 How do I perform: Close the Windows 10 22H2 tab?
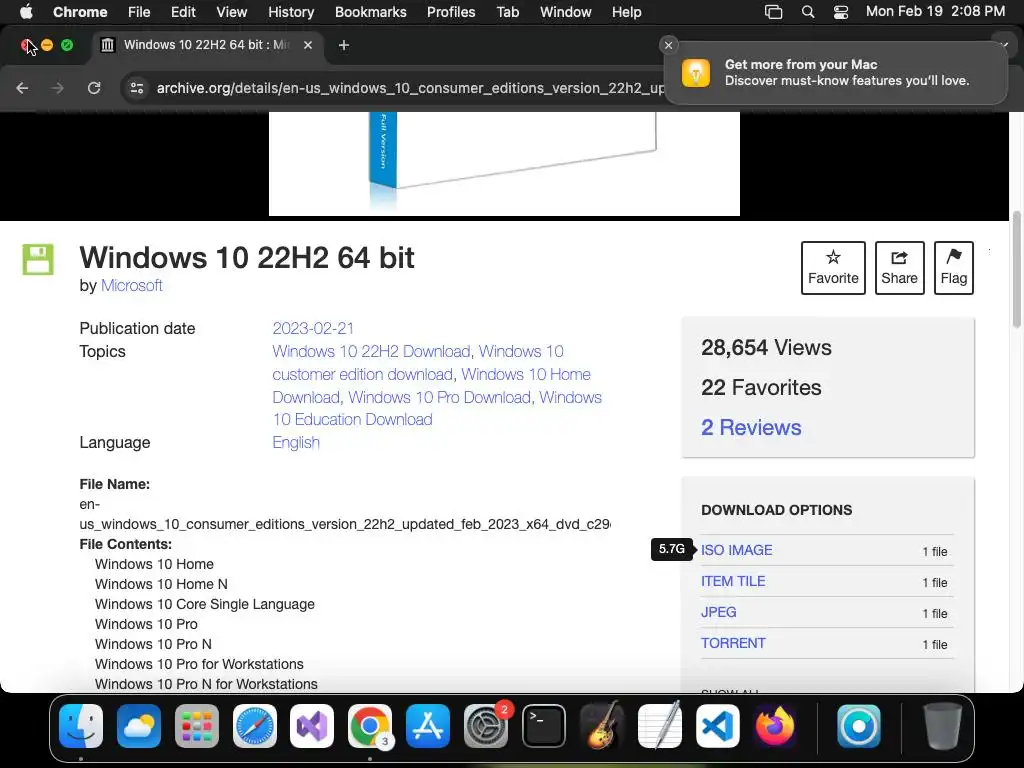[x=308, y=45]
